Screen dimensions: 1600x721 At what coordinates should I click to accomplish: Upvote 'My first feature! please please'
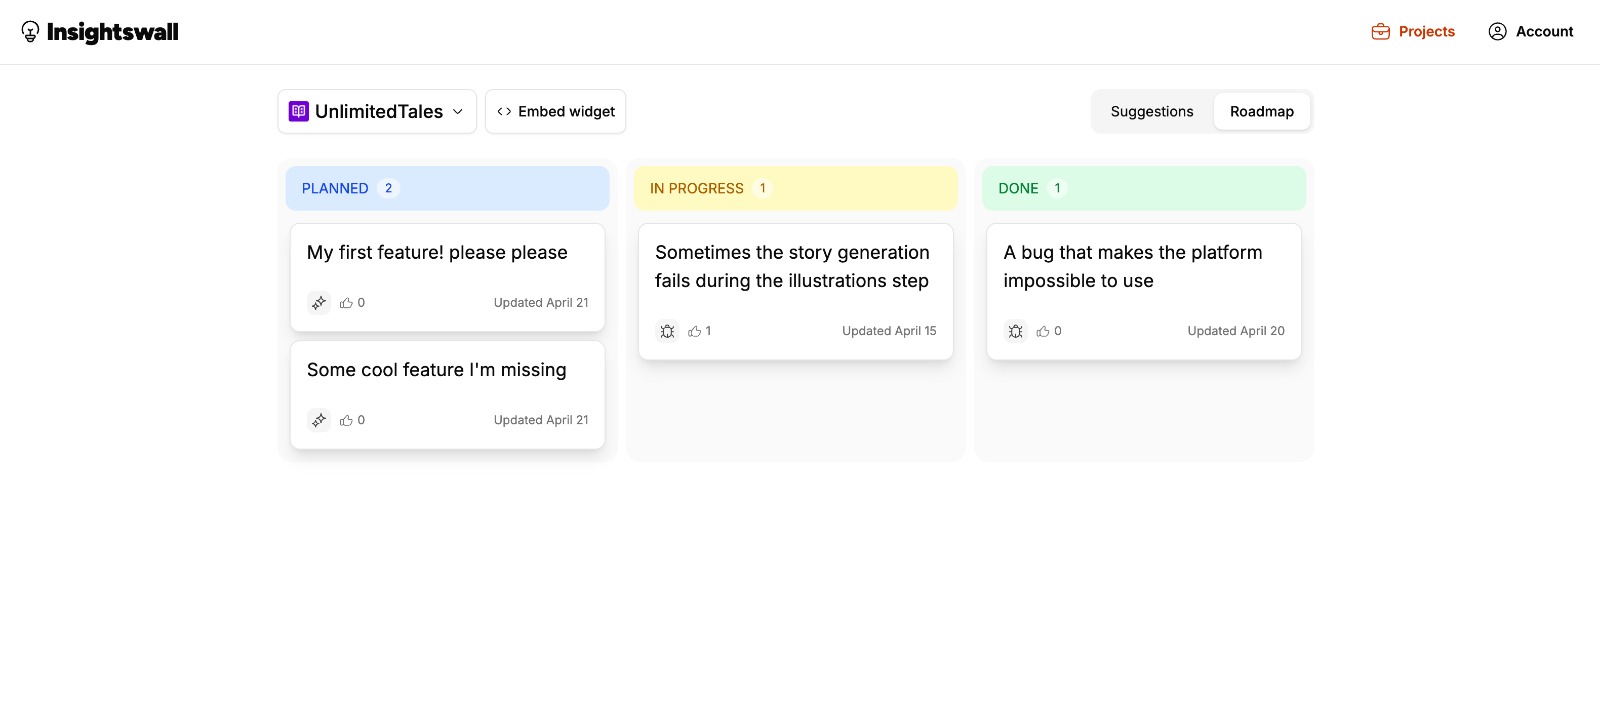[x=347, y=303]
